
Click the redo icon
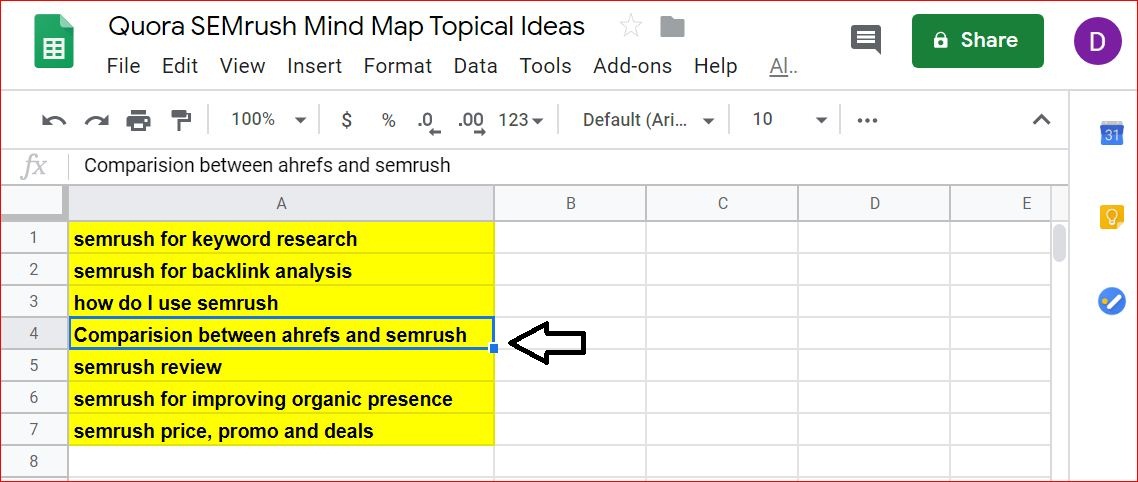(x=97, y=120)
